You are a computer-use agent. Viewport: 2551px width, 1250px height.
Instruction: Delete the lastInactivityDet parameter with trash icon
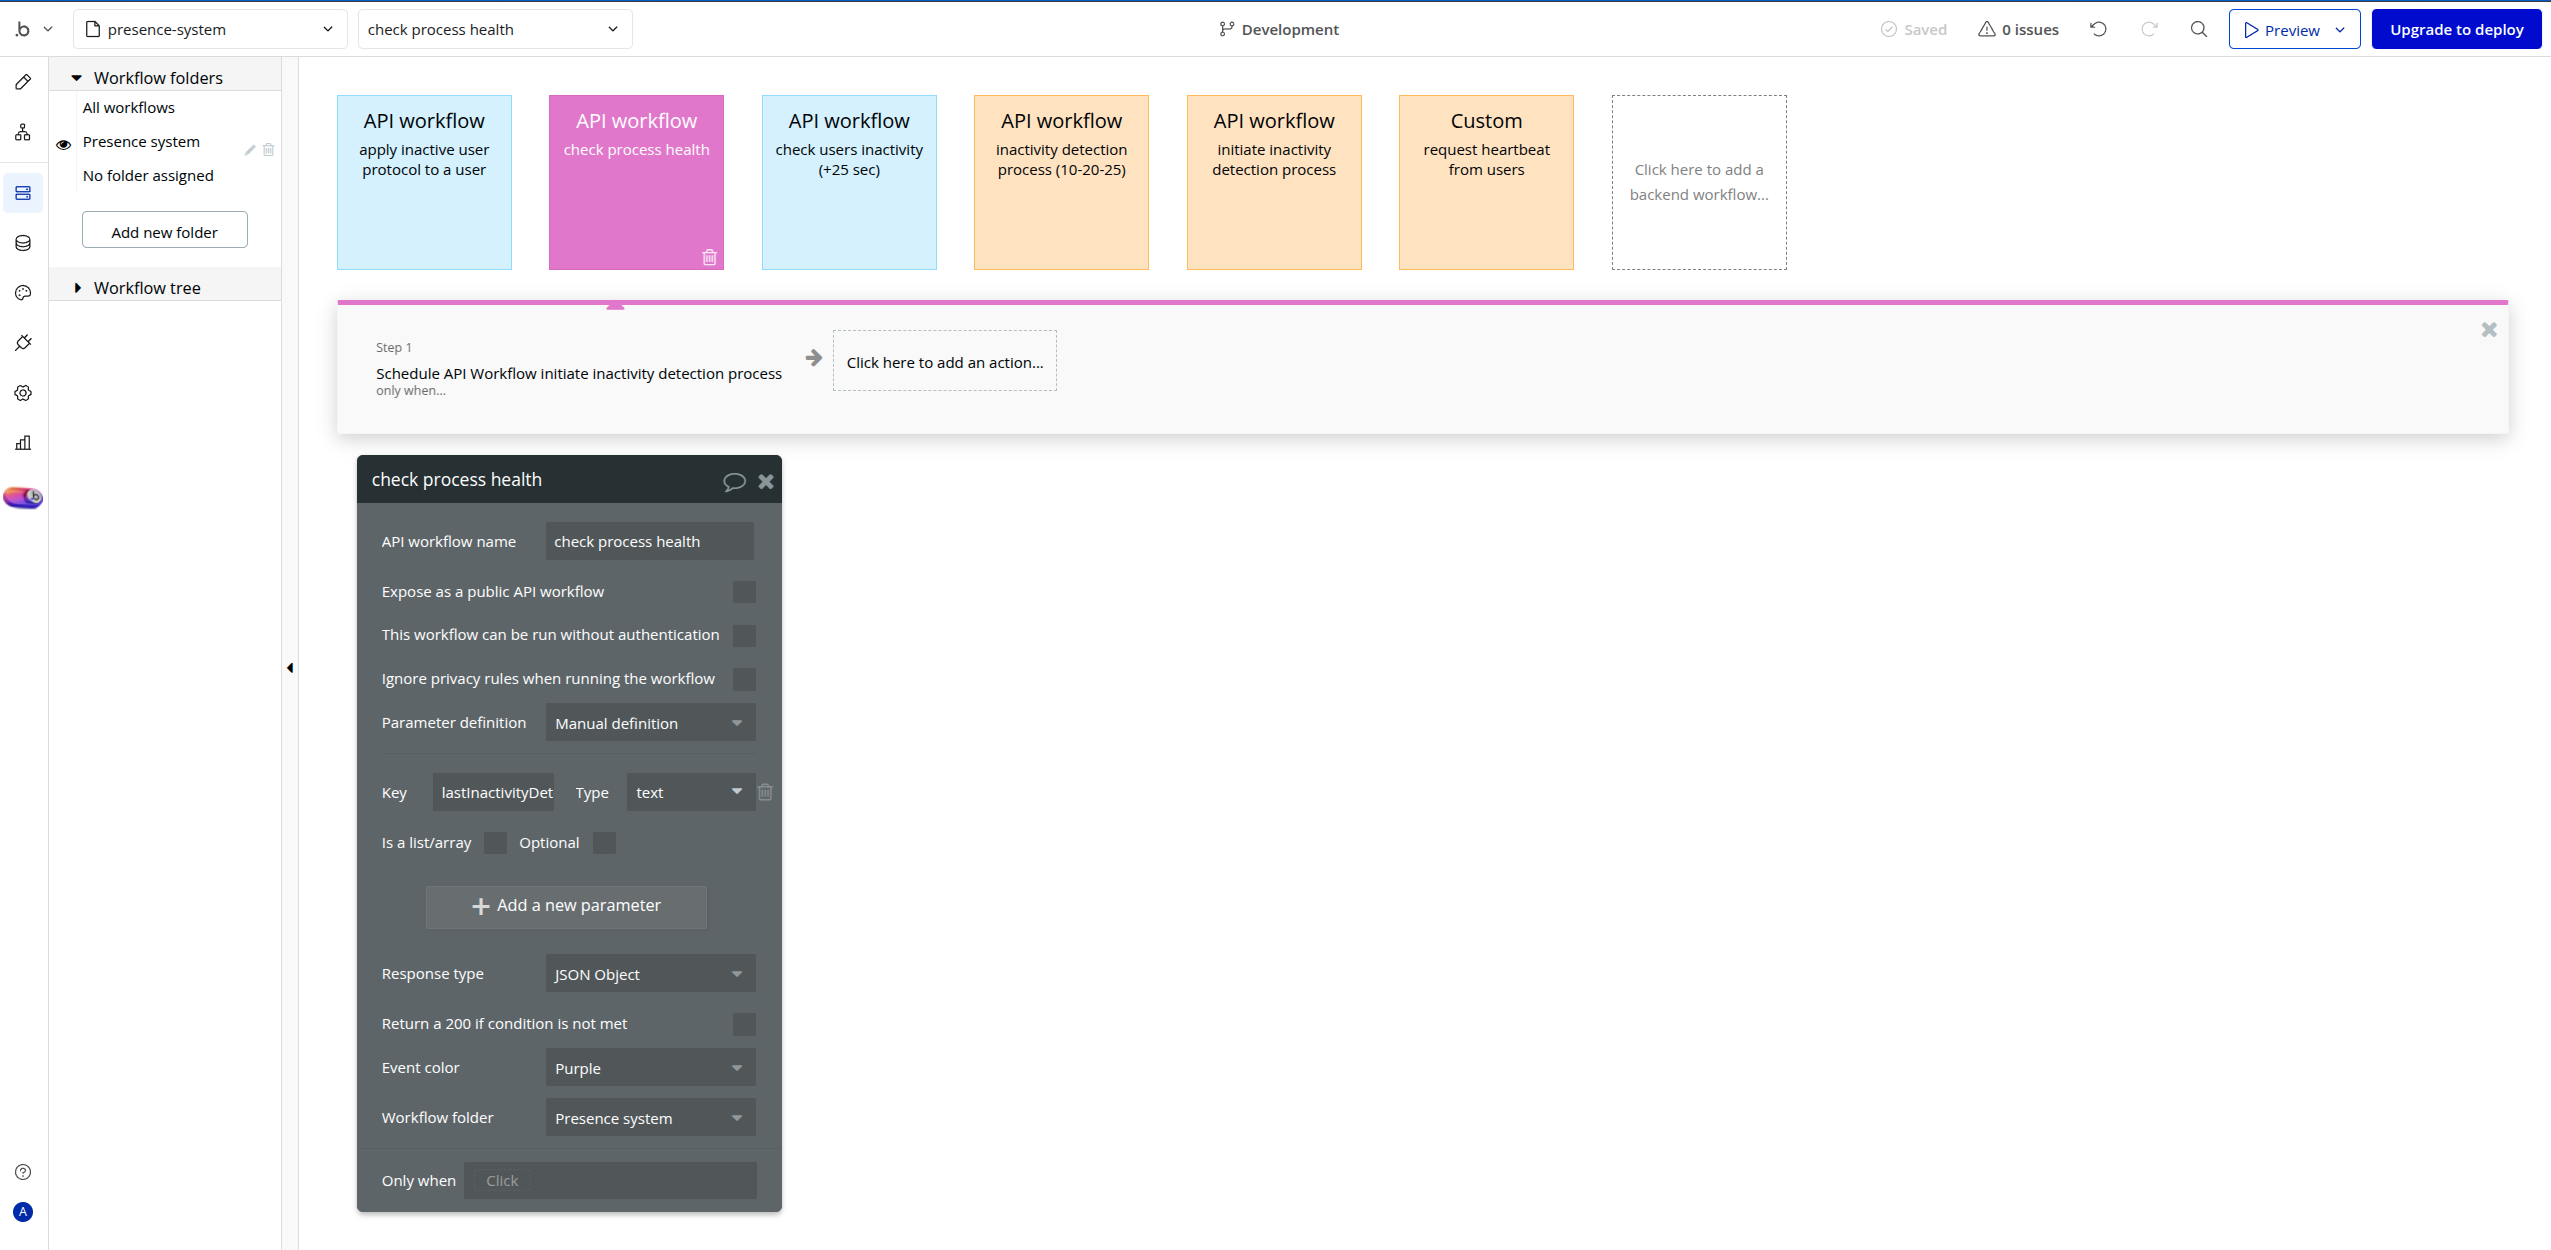tap(765, 792)
